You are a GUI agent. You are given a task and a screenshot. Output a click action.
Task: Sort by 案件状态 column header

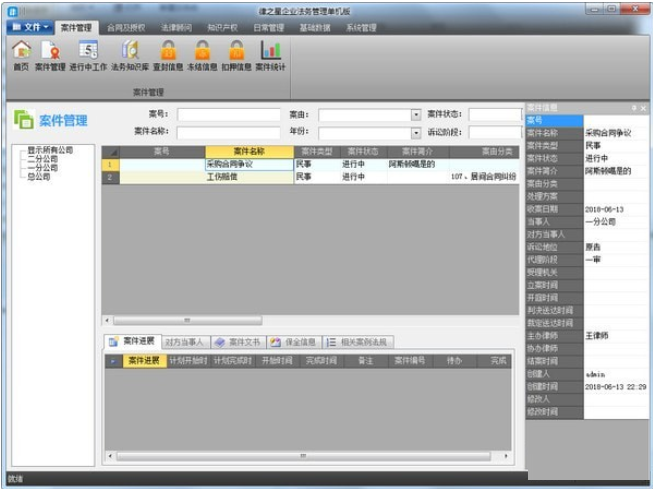[363, 152]
